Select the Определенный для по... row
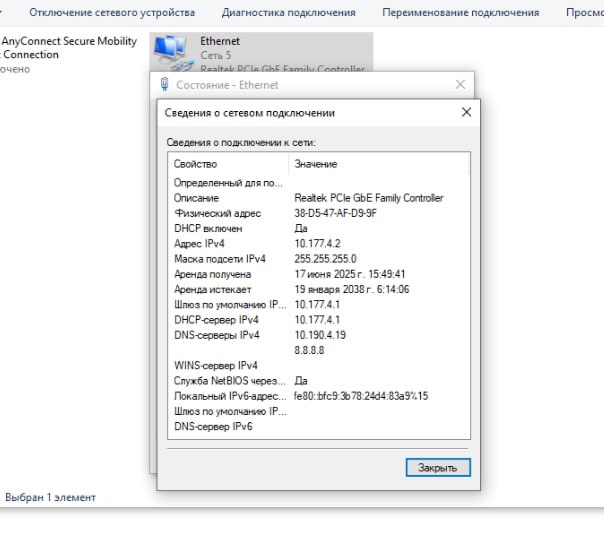The width and height of the screenshot is (604, 540). (x=319, y=183)
